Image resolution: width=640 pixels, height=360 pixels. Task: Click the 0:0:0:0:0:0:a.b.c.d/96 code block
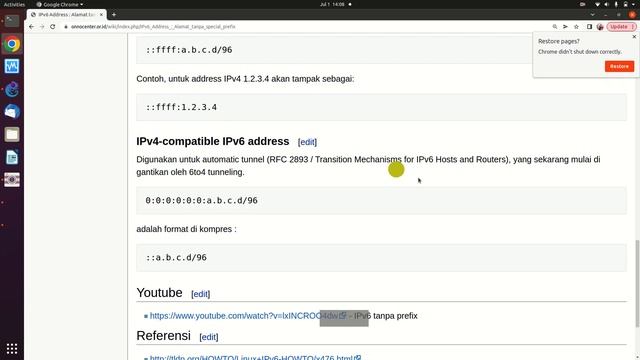381,200
